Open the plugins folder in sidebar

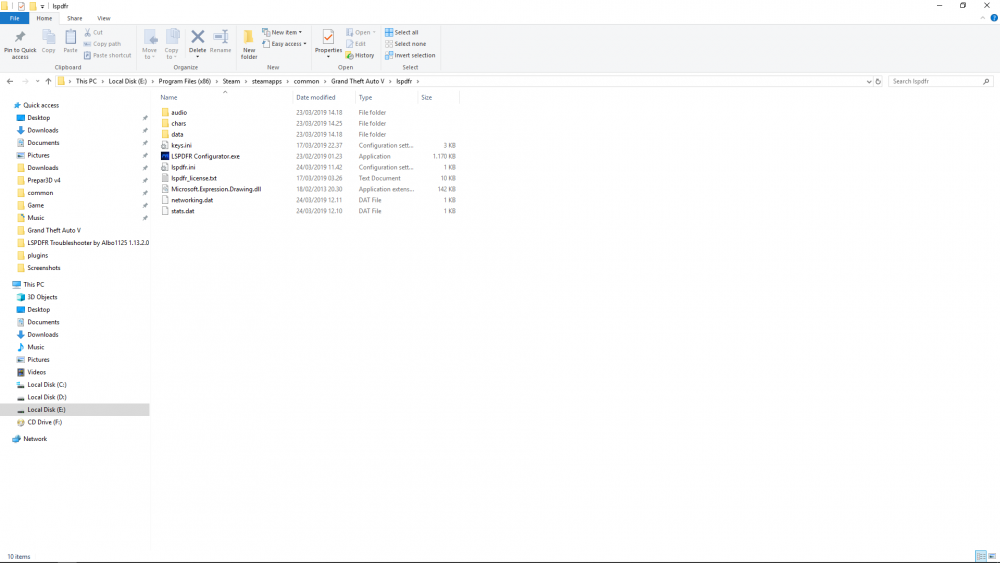(37, 256)
